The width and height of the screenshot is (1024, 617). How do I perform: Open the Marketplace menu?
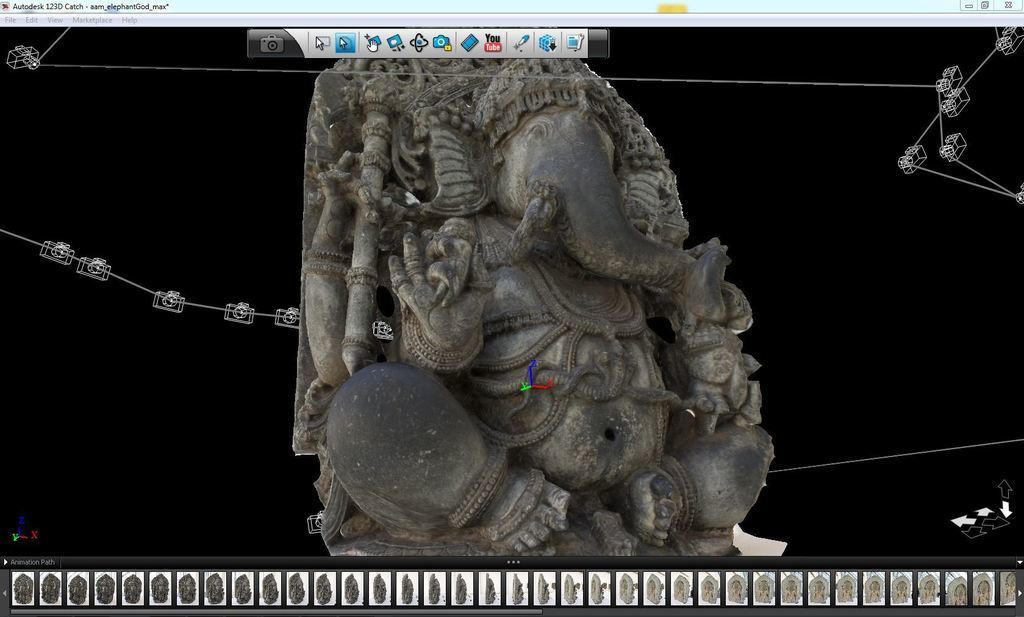tap(91, 20)
